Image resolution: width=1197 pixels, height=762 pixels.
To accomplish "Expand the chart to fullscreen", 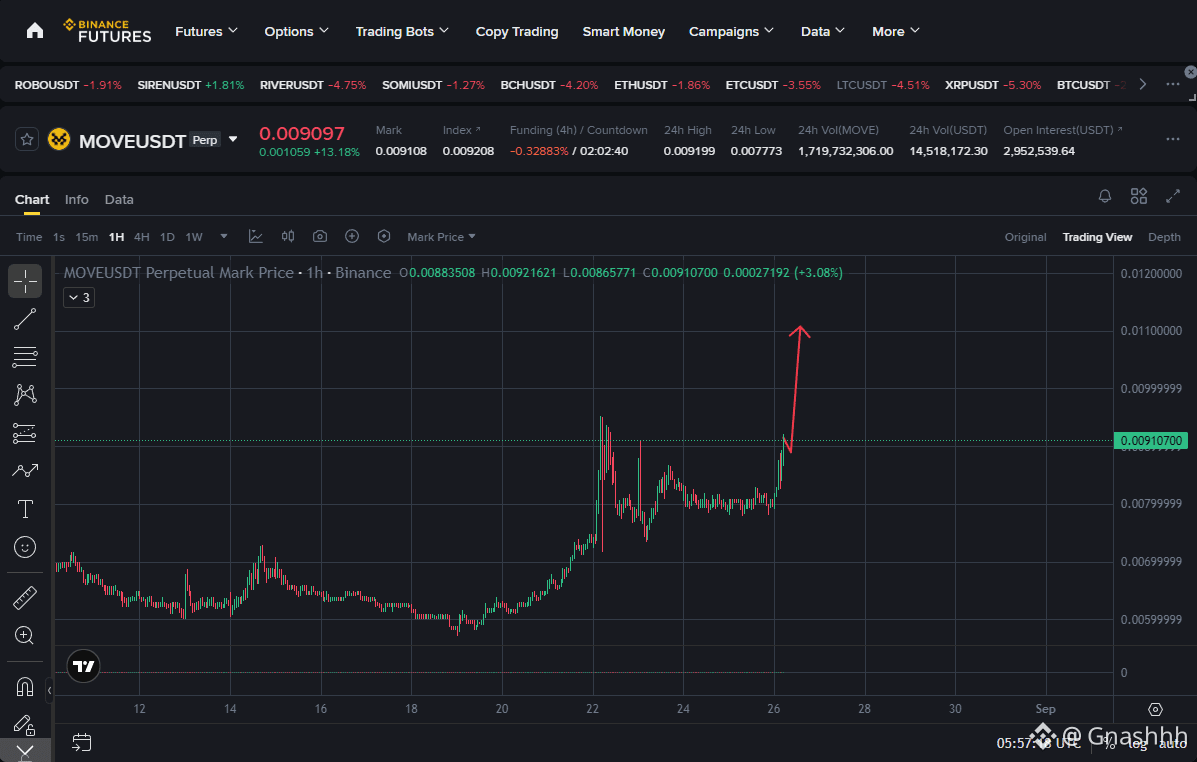I will coord(1173,196).
